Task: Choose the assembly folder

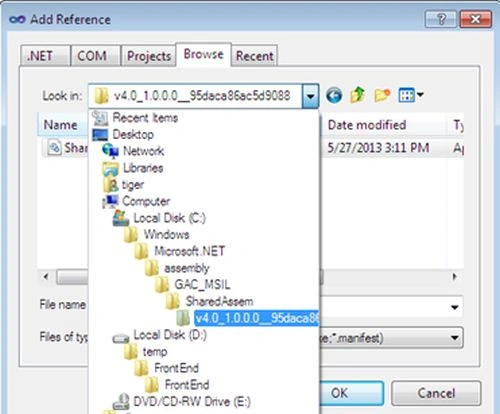Action: (x=187, y=268)
